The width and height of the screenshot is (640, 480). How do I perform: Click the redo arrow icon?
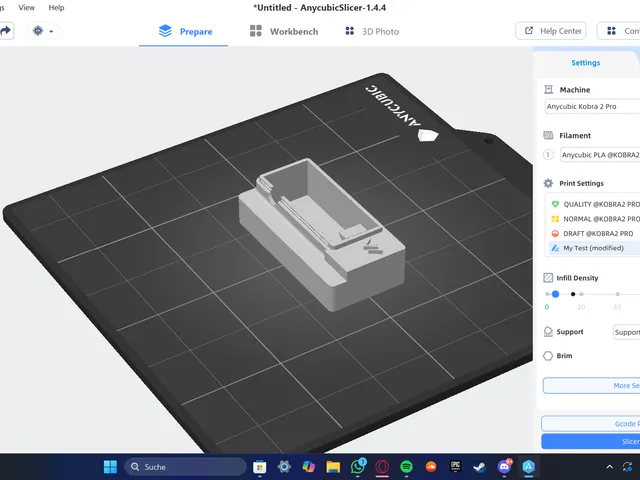tap(6, 31)
